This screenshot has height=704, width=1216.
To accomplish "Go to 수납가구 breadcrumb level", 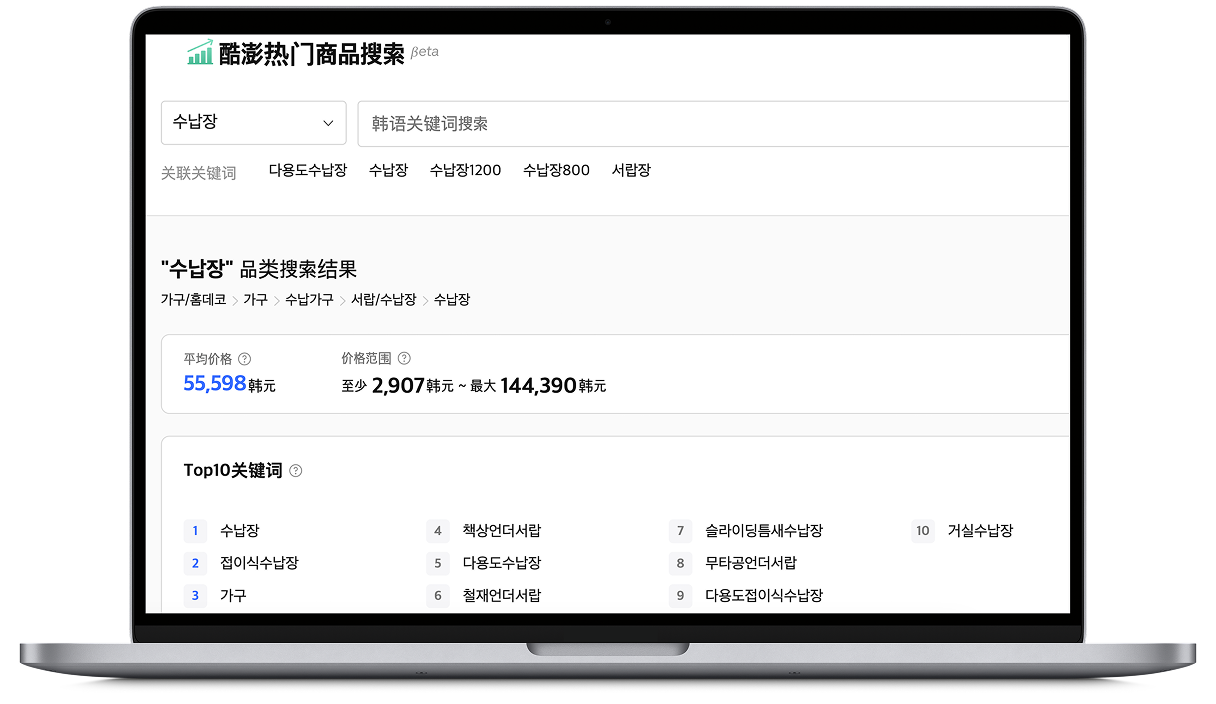I will point(309,300).
